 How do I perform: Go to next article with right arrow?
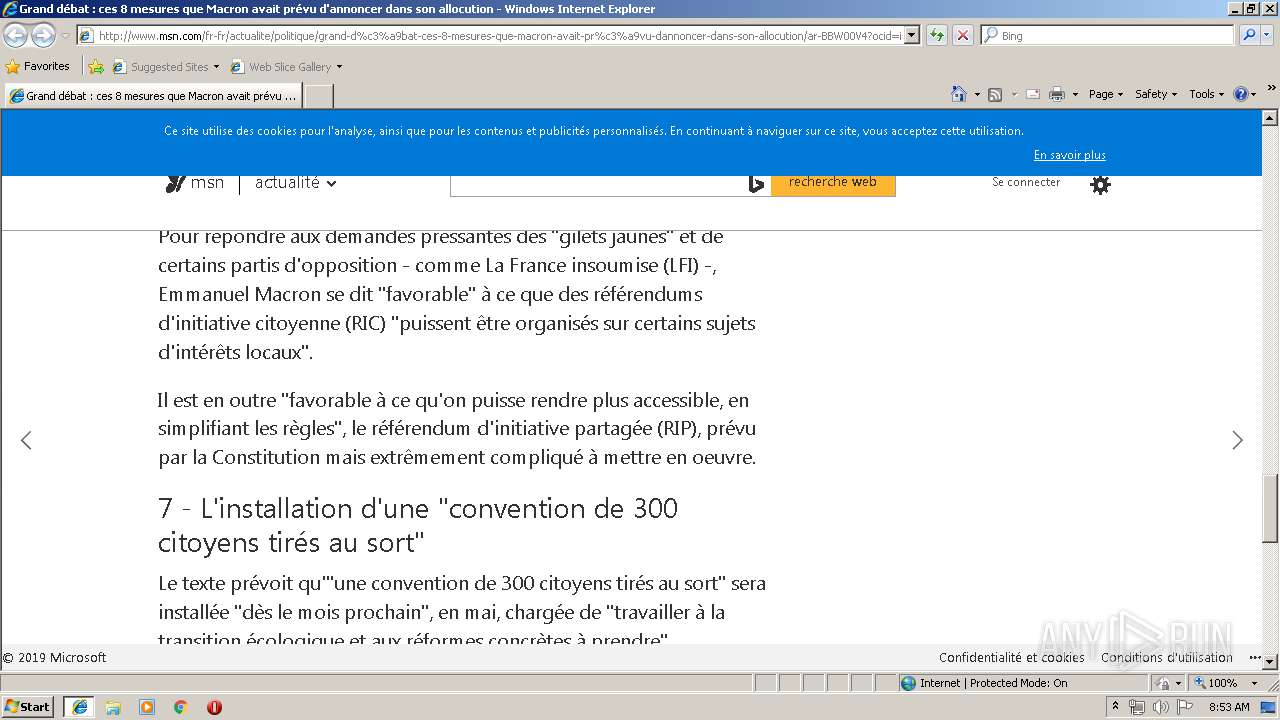coord(1237,440)
